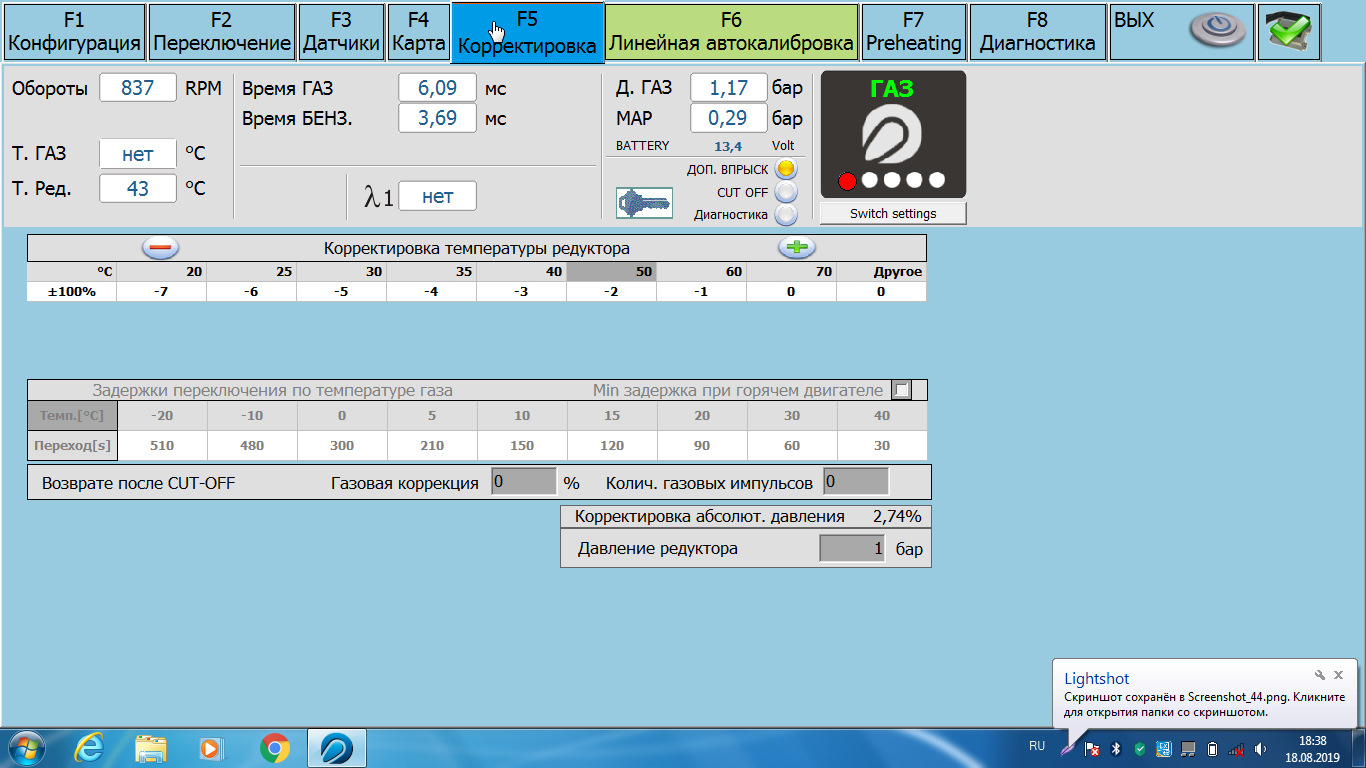The height and width of the screenshot is (768, 1366).
Task: Click the red minus button for reducer temperature correction
Action: point(160,248)
